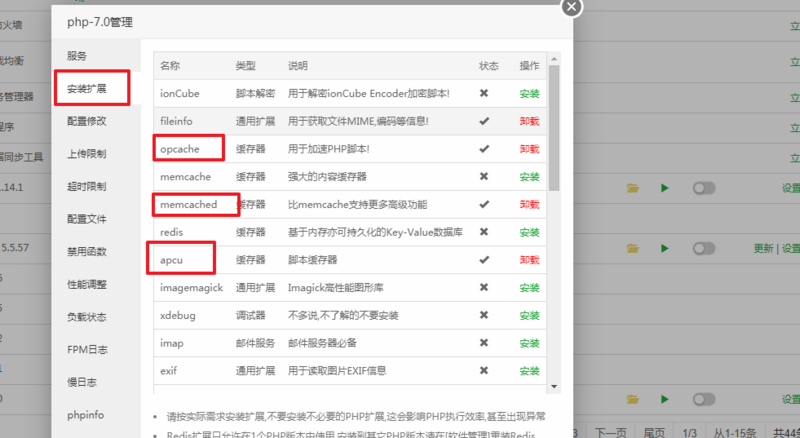Select the opcache extension name
The width and height of the screenshot is (800, 438).
180,149
